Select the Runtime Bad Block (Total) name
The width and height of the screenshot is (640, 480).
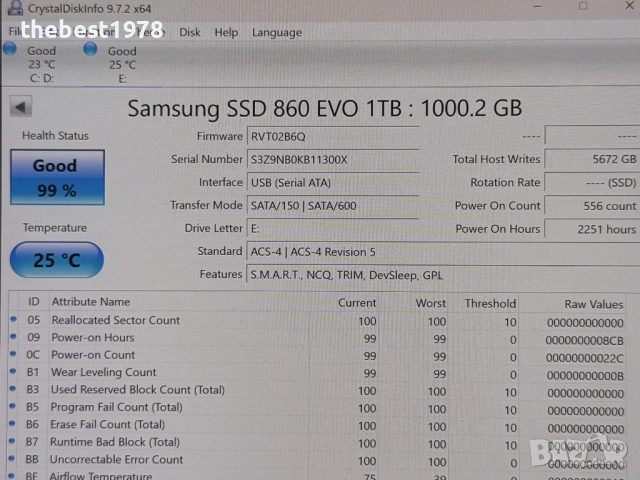(115, 442)
